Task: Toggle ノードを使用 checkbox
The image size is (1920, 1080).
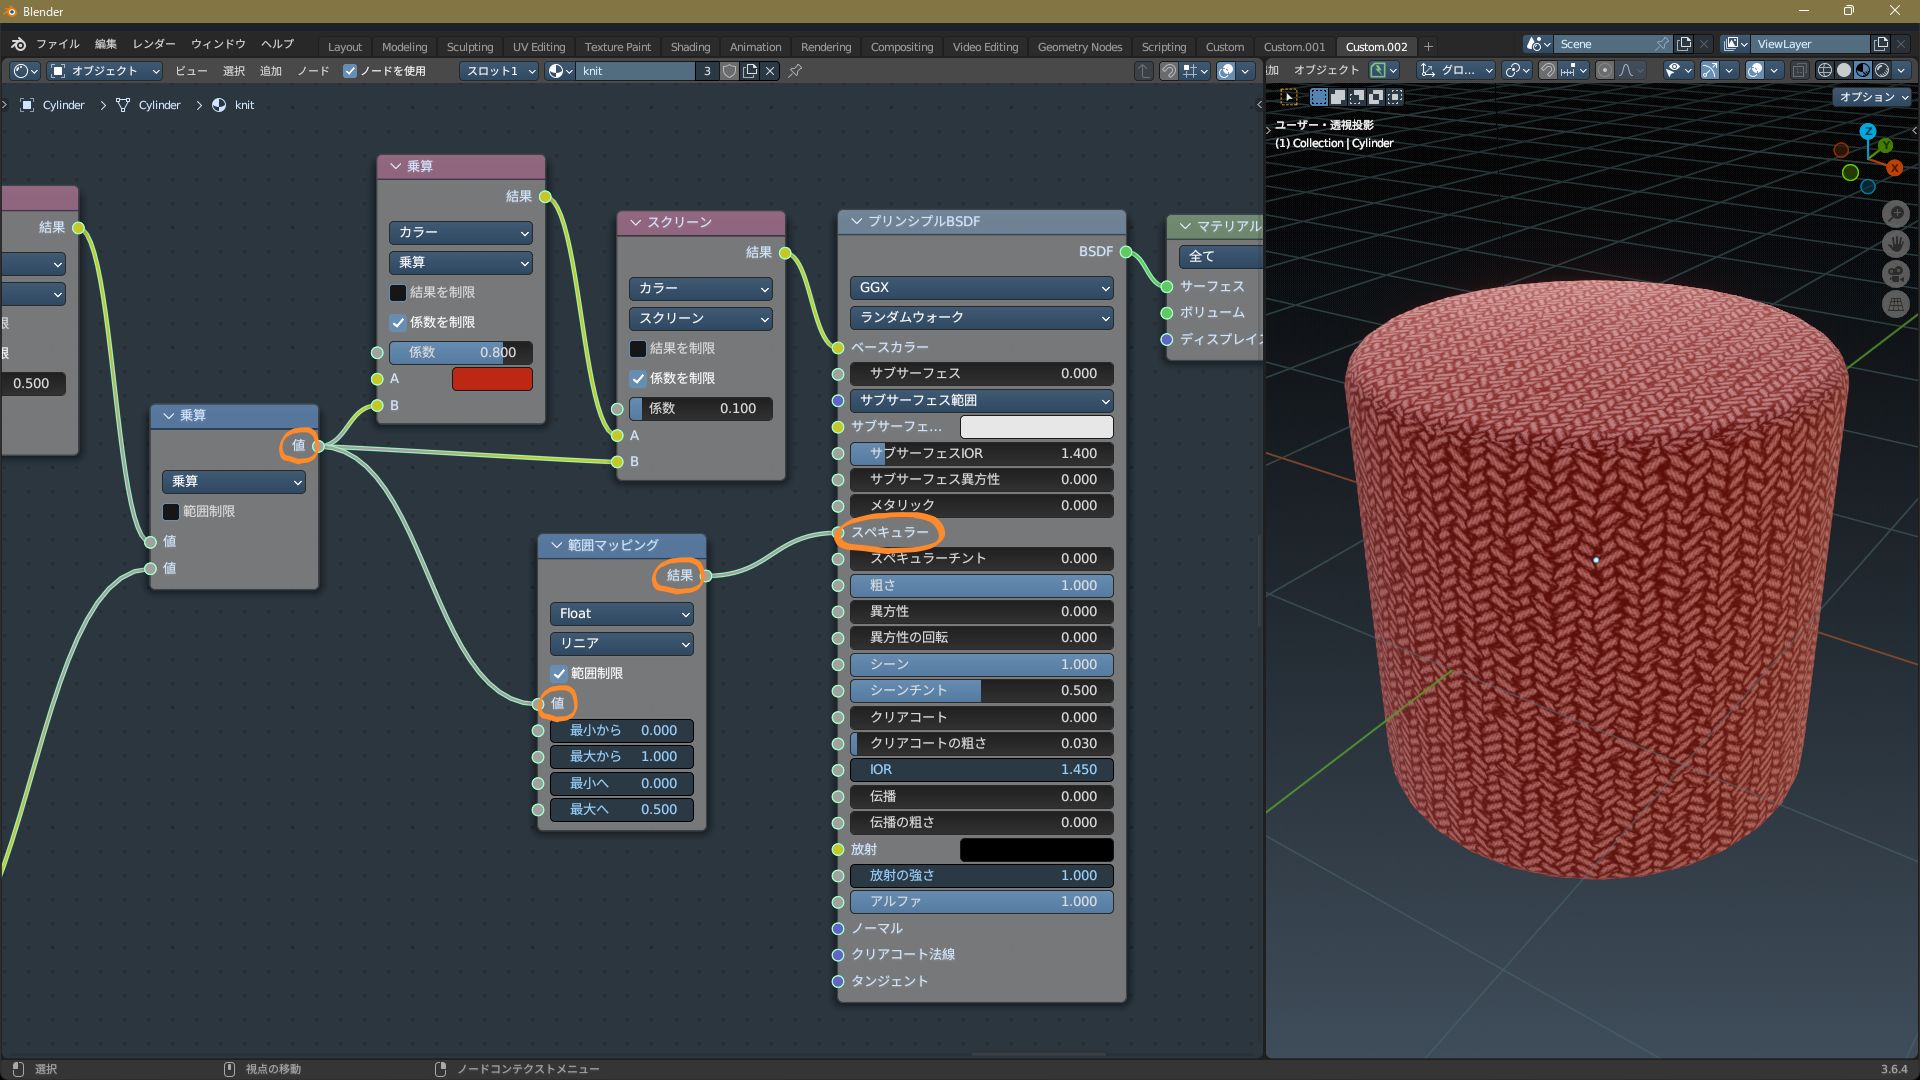Action: pyautogui.click(x=350, y=71)
